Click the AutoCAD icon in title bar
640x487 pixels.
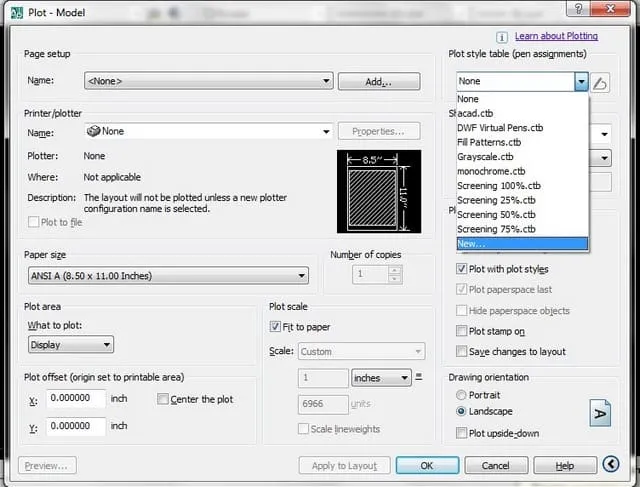tap(17, 13)
